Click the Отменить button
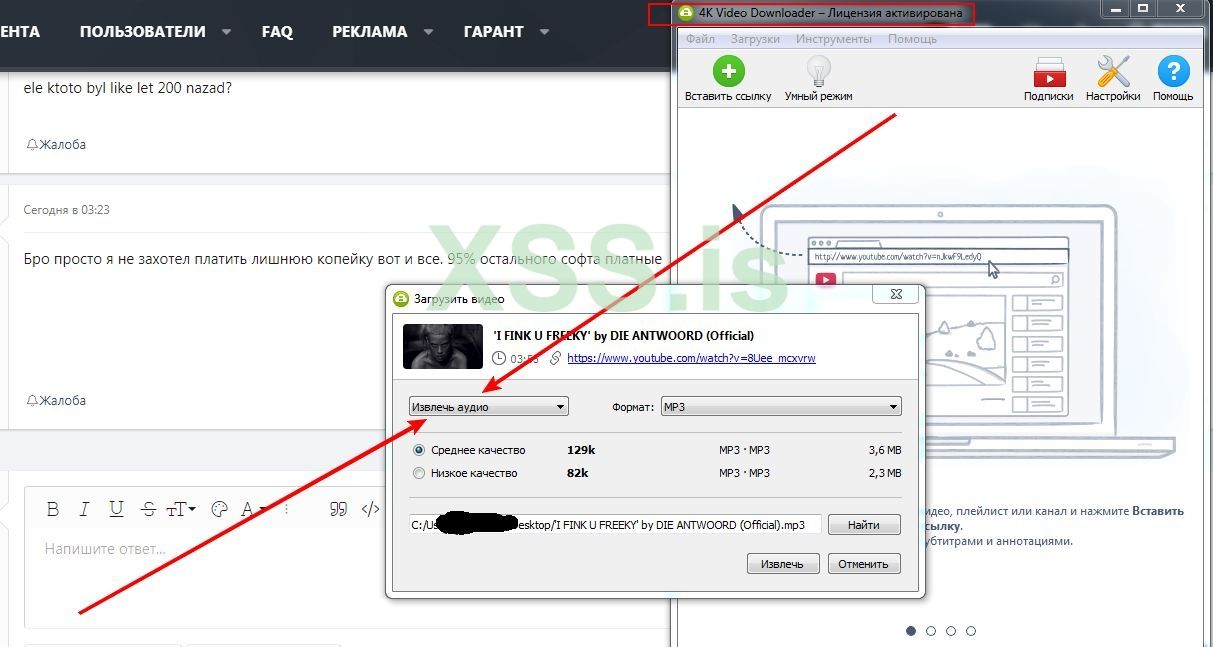1213x647 pixels. 864,564
